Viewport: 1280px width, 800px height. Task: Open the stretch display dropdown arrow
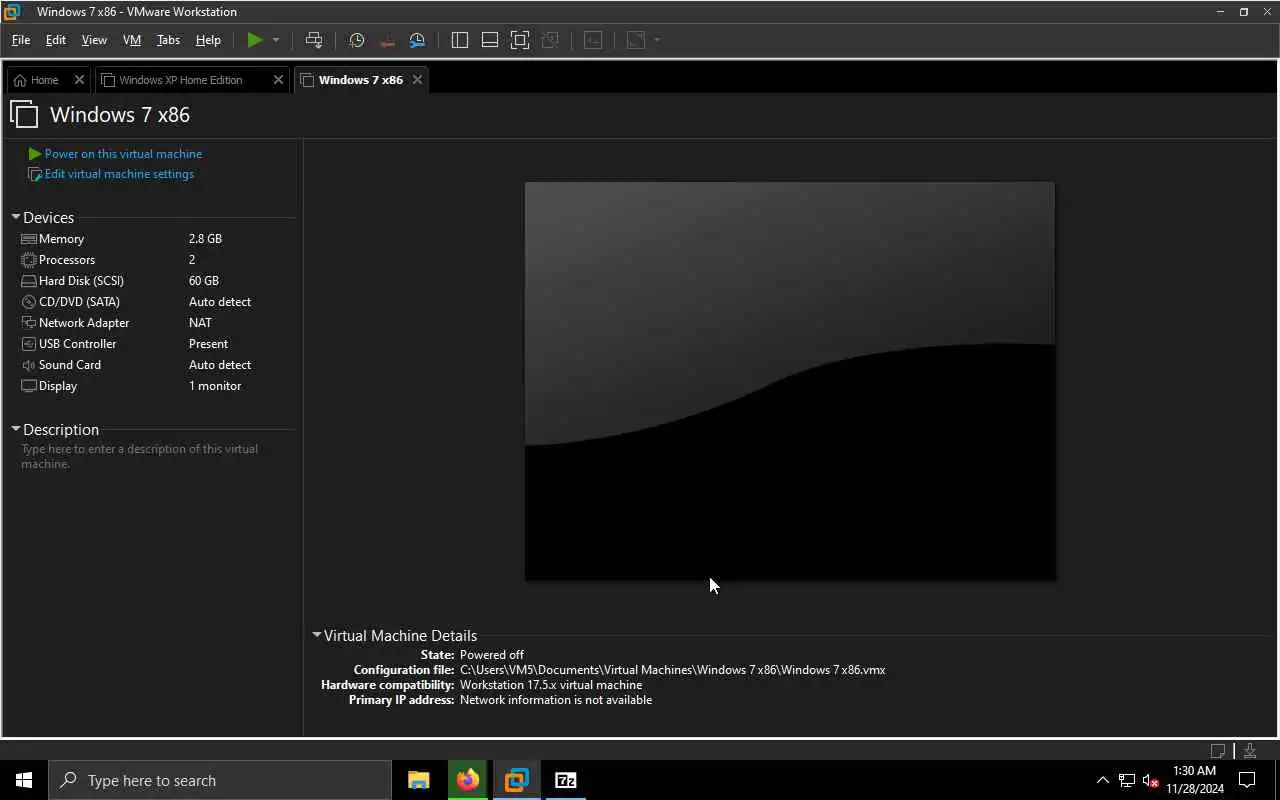tap(657, 40)
